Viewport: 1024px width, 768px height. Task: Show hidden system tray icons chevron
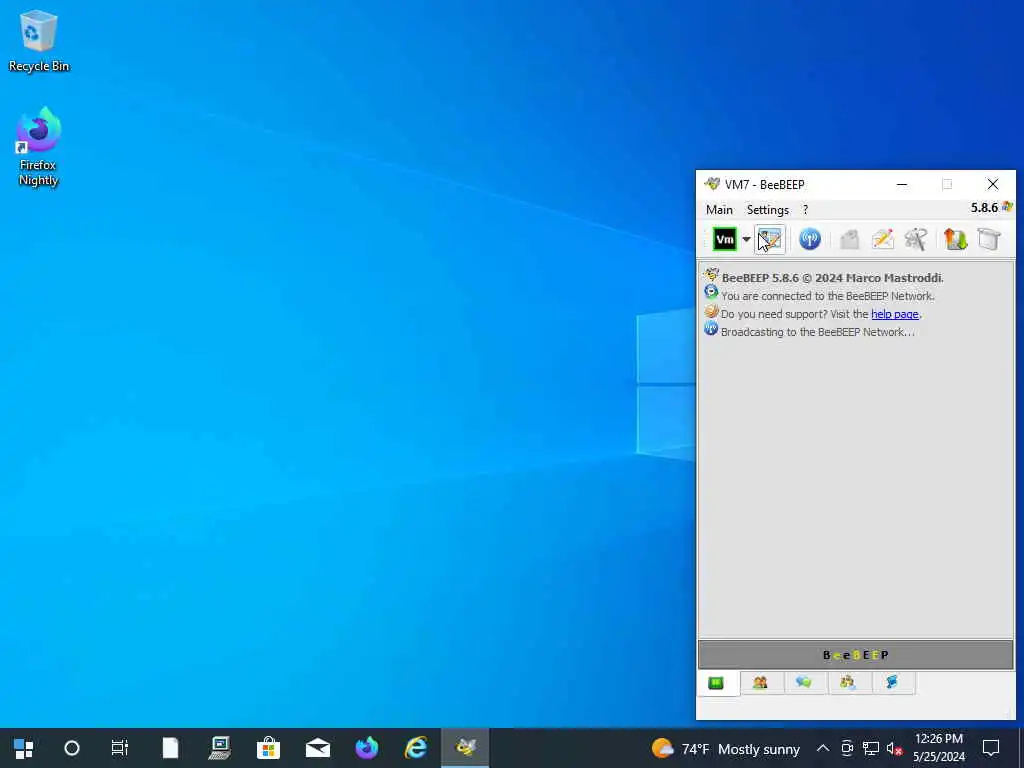point(823,748)
